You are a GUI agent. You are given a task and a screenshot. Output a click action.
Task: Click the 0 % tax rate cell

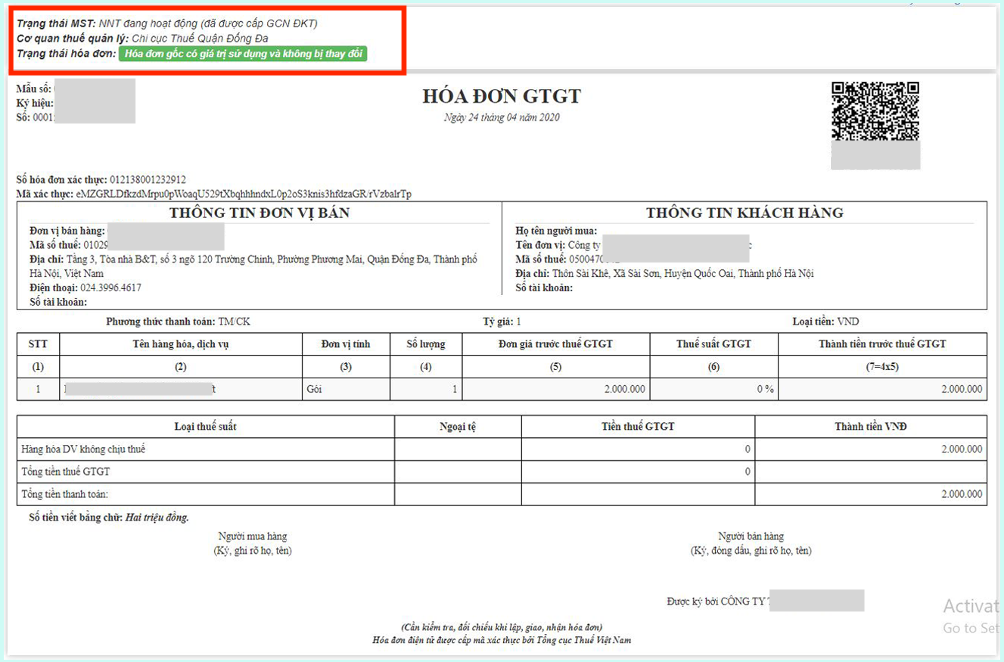714,389
